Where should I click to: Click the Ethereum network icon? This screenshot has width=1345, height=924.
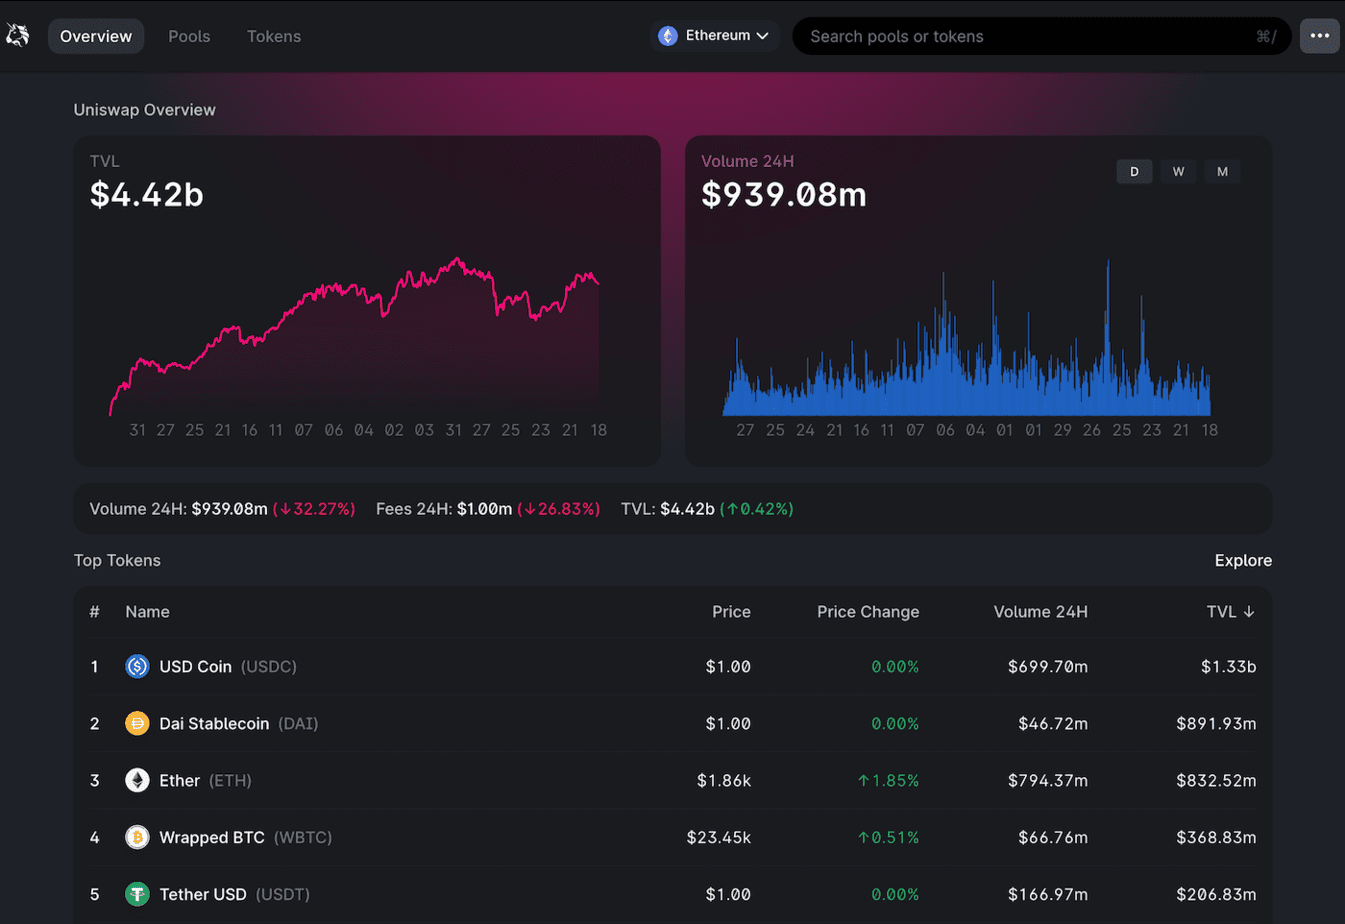click(x=668, y=36)
